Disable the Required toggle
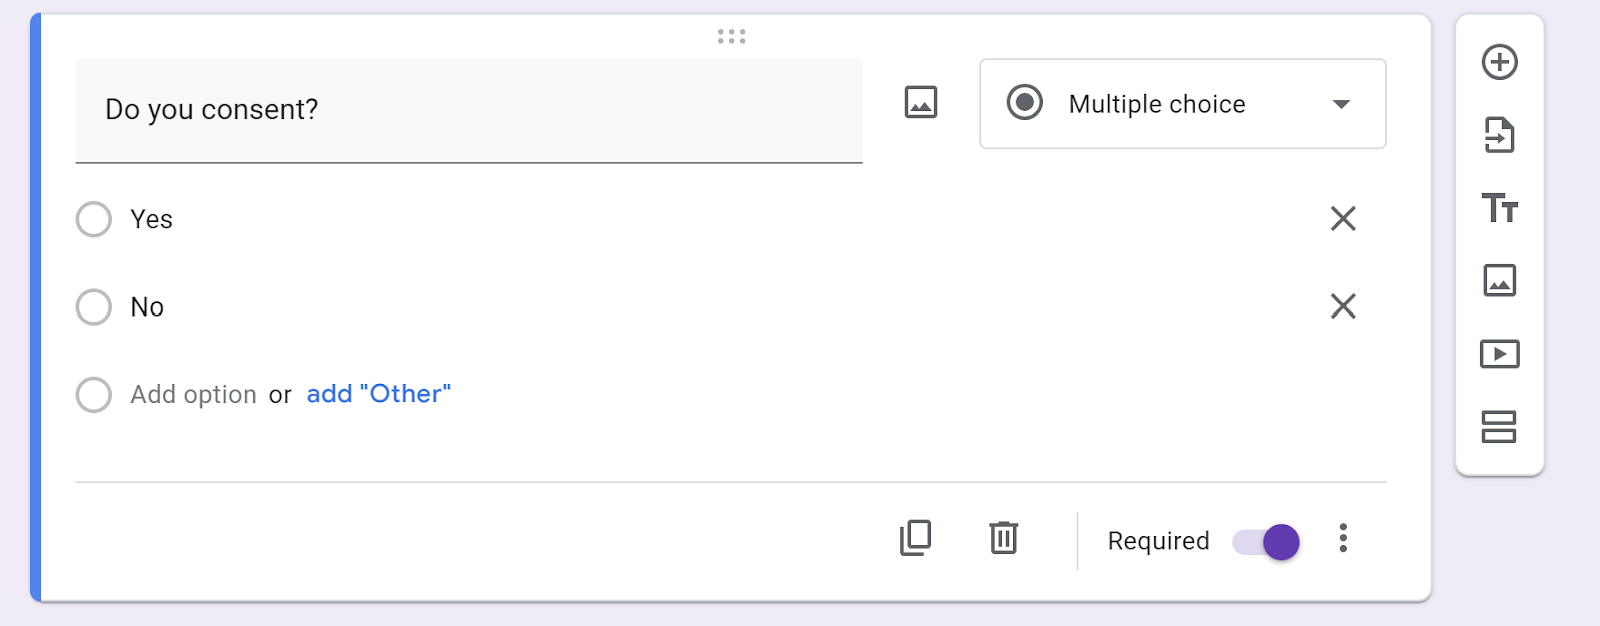The image size is (1600, 626). [x=1266, y=542]
